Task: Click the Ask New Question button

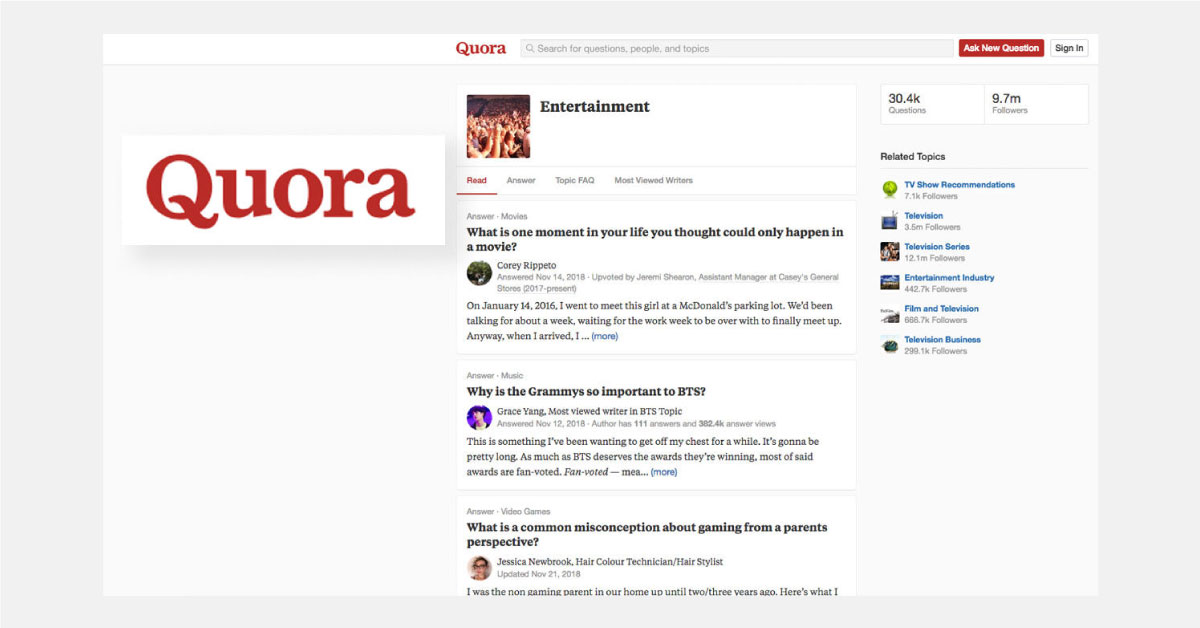Action: (1001, 48)
